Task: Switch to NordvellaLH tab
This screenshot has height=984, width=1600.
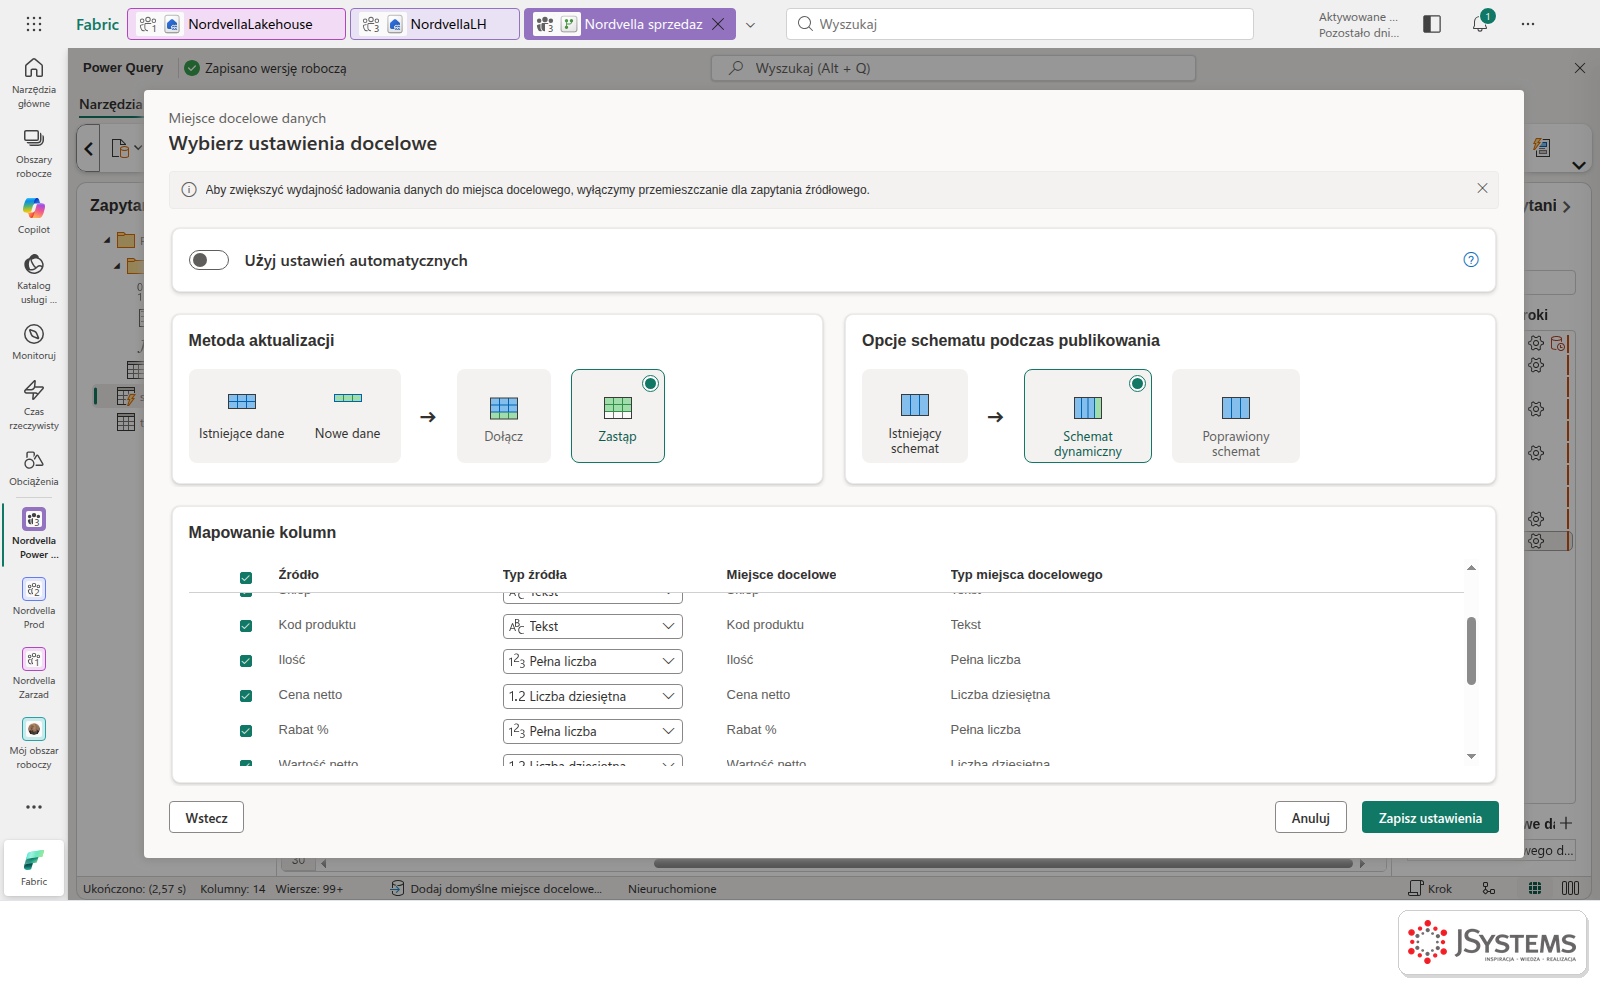Action: (435, 24)
